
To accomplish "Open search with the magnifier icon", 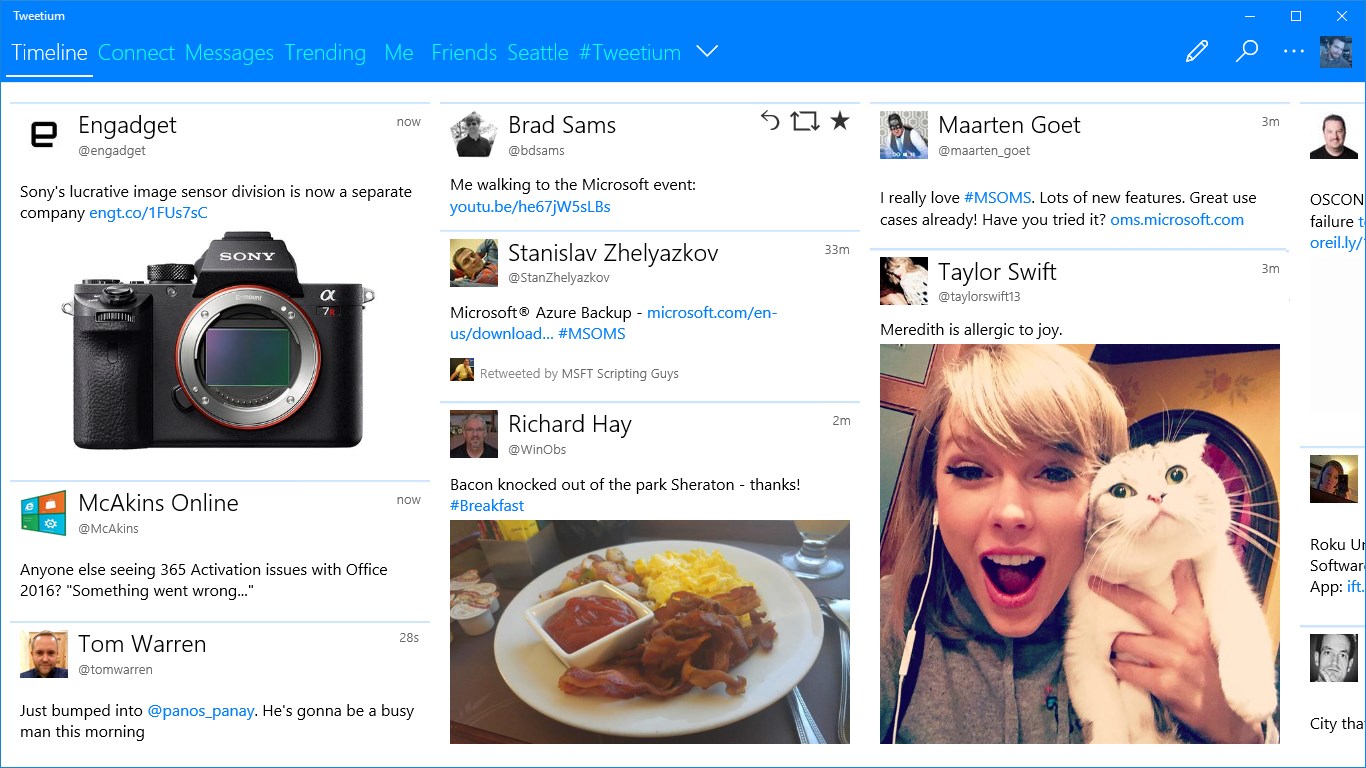I will 1246,52.
